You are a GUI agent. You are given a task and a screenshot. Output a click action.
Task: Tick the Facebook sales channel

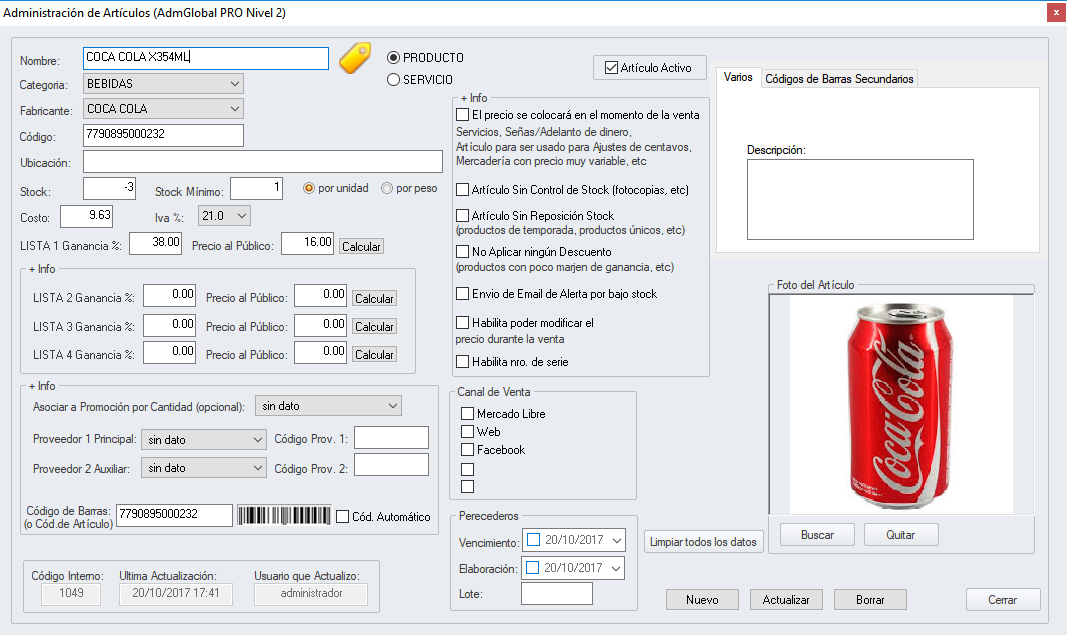pyautogui.click(x=467, y=449)
